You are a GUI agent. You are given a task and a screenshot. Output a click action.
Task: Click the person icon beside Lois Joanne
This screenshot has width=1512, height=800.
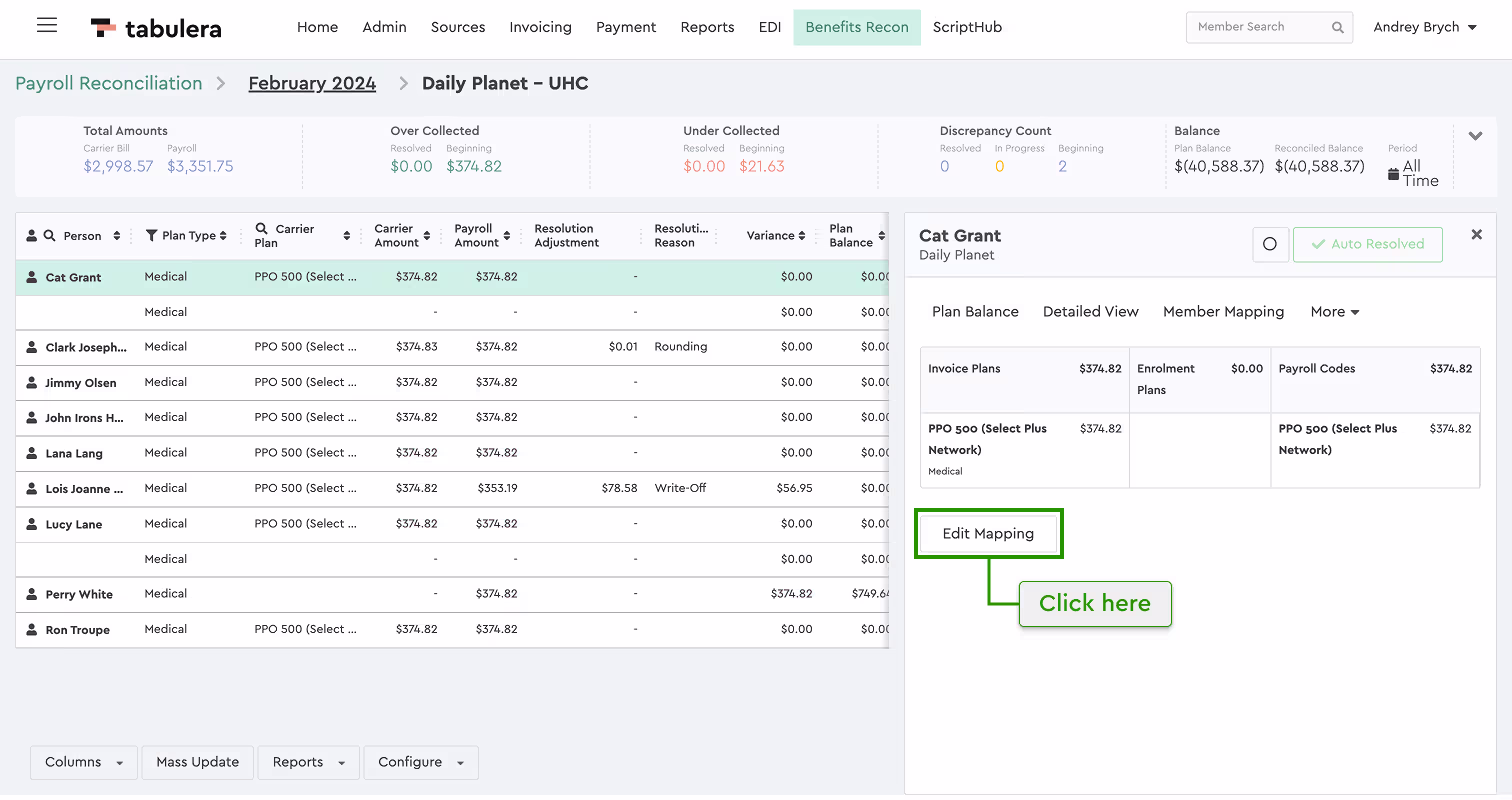[32, 489]
